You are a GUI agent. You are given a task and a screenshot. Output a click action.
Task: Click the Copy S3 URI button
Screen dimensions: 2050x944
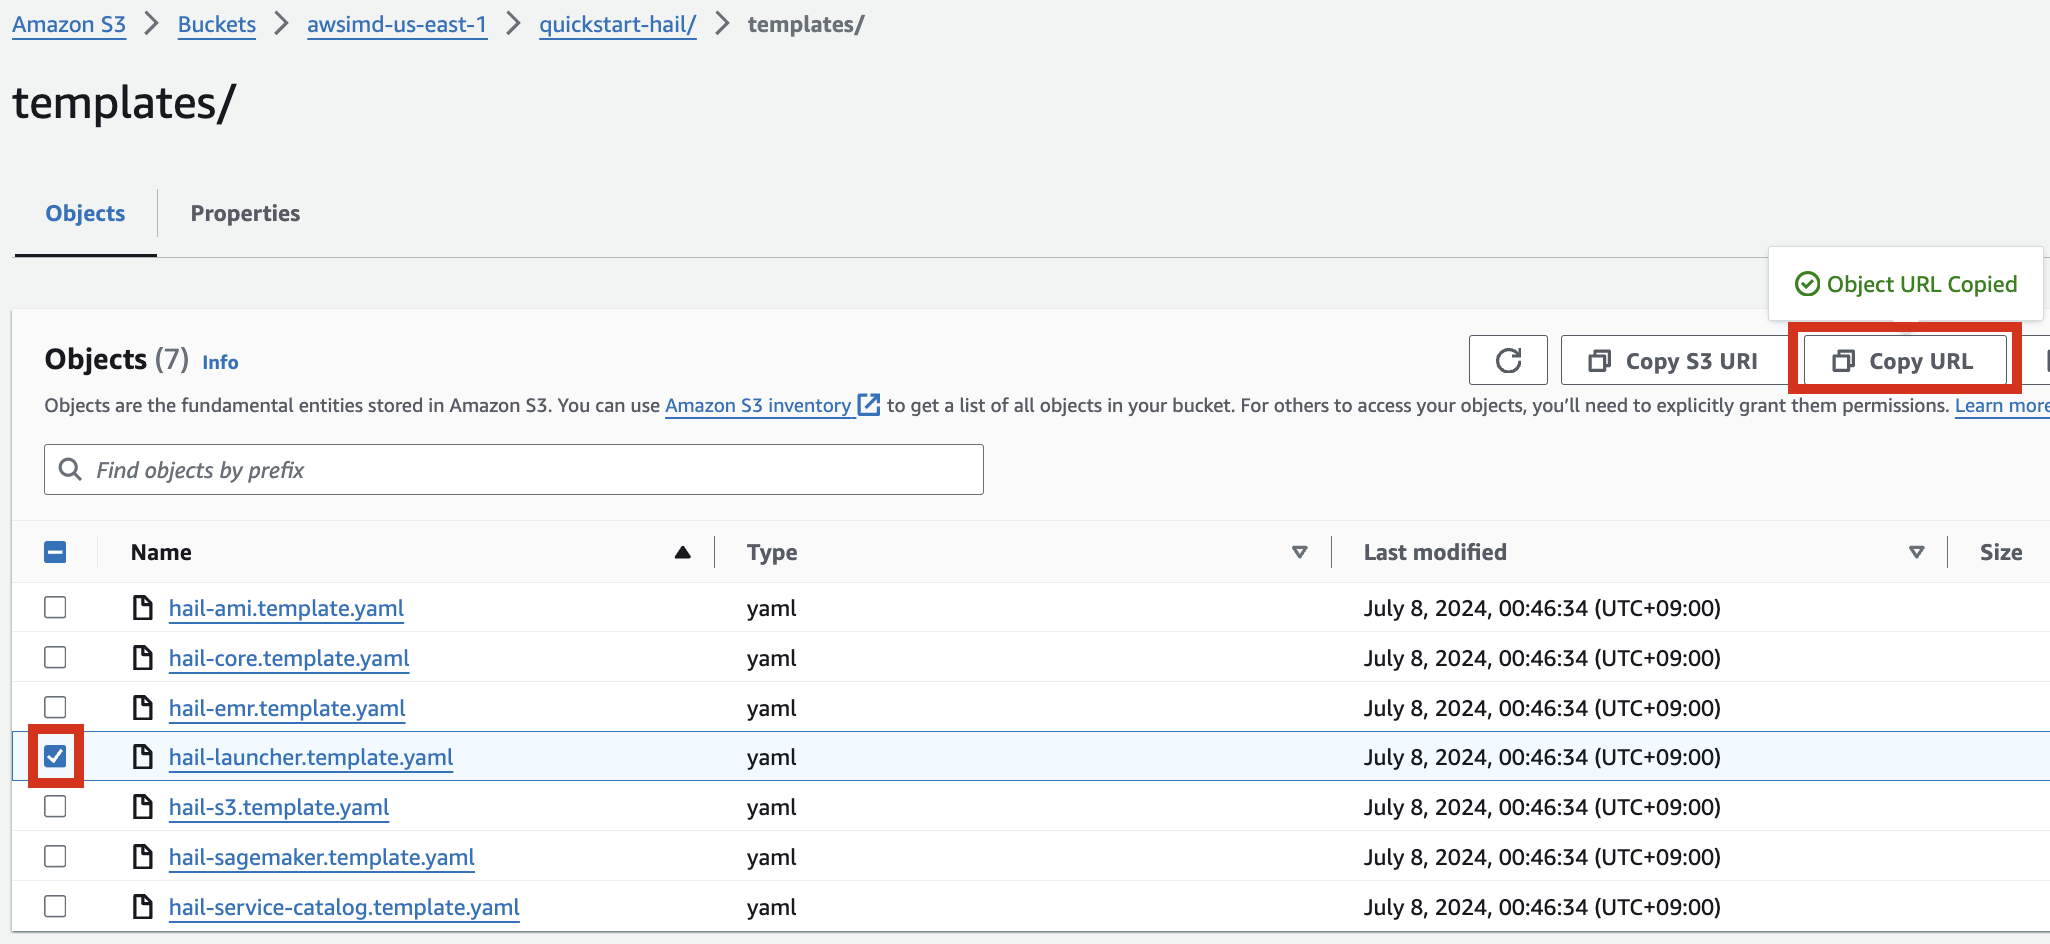(x=1674, y=360)
